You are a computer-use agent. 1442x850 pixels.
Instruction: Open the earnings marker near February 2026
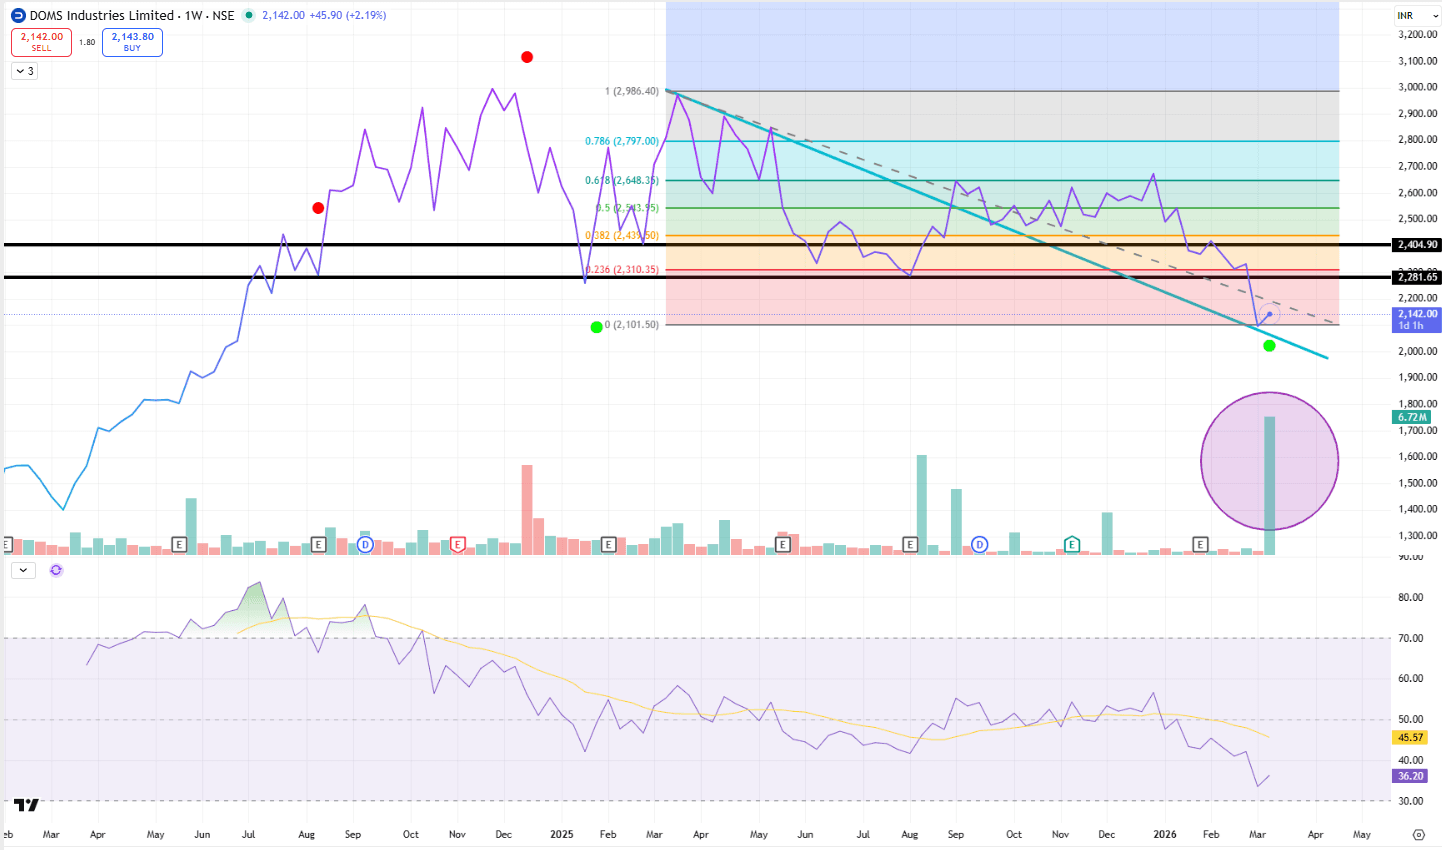[x=1201, y=544]
